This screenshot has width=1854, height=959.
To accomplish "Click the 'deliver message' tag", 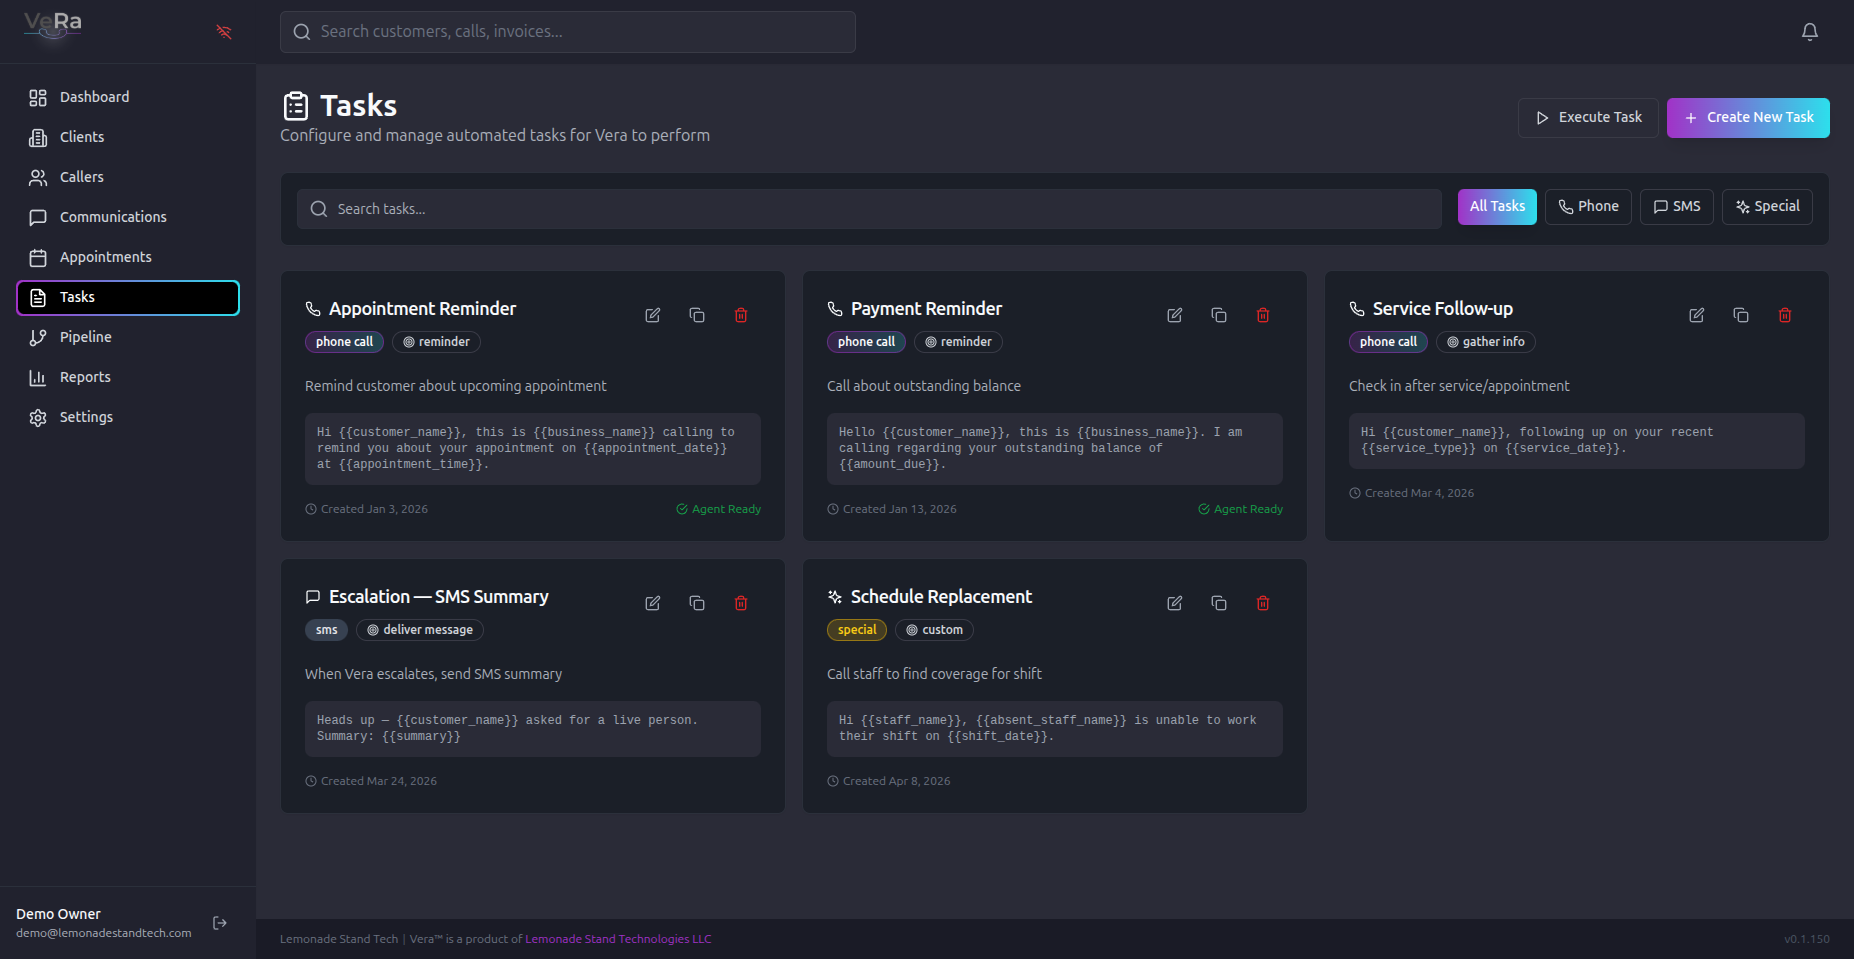I will click(x=420, y=630).
